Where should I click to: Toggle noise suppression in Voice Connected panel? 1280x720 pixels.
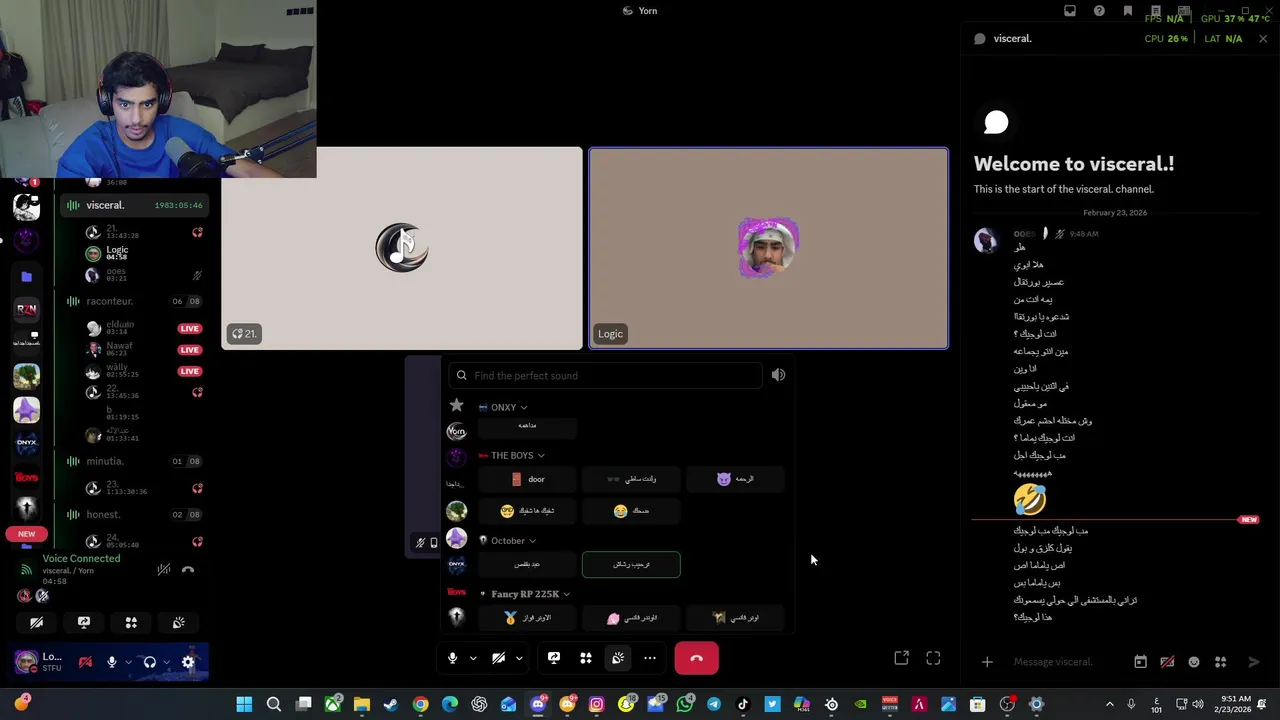click(163, 569)
